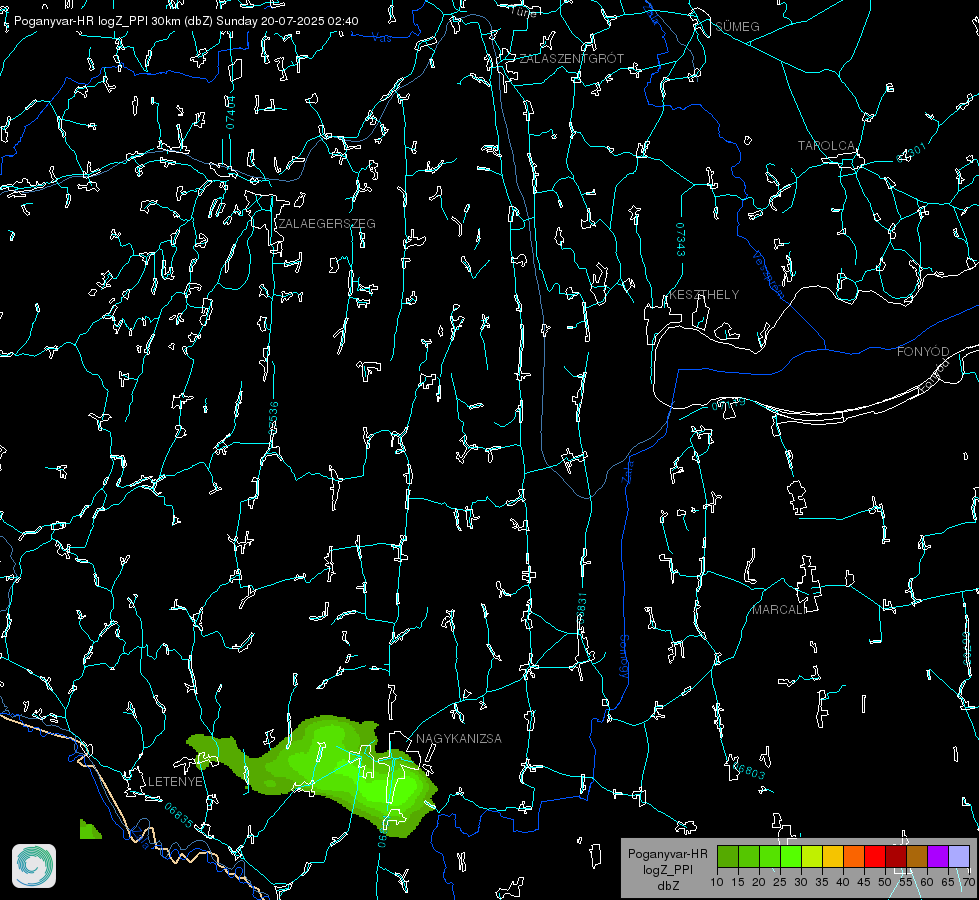Click the ZALASZENTGRÓT city label
979x900 pixels.
coord(572,59)
